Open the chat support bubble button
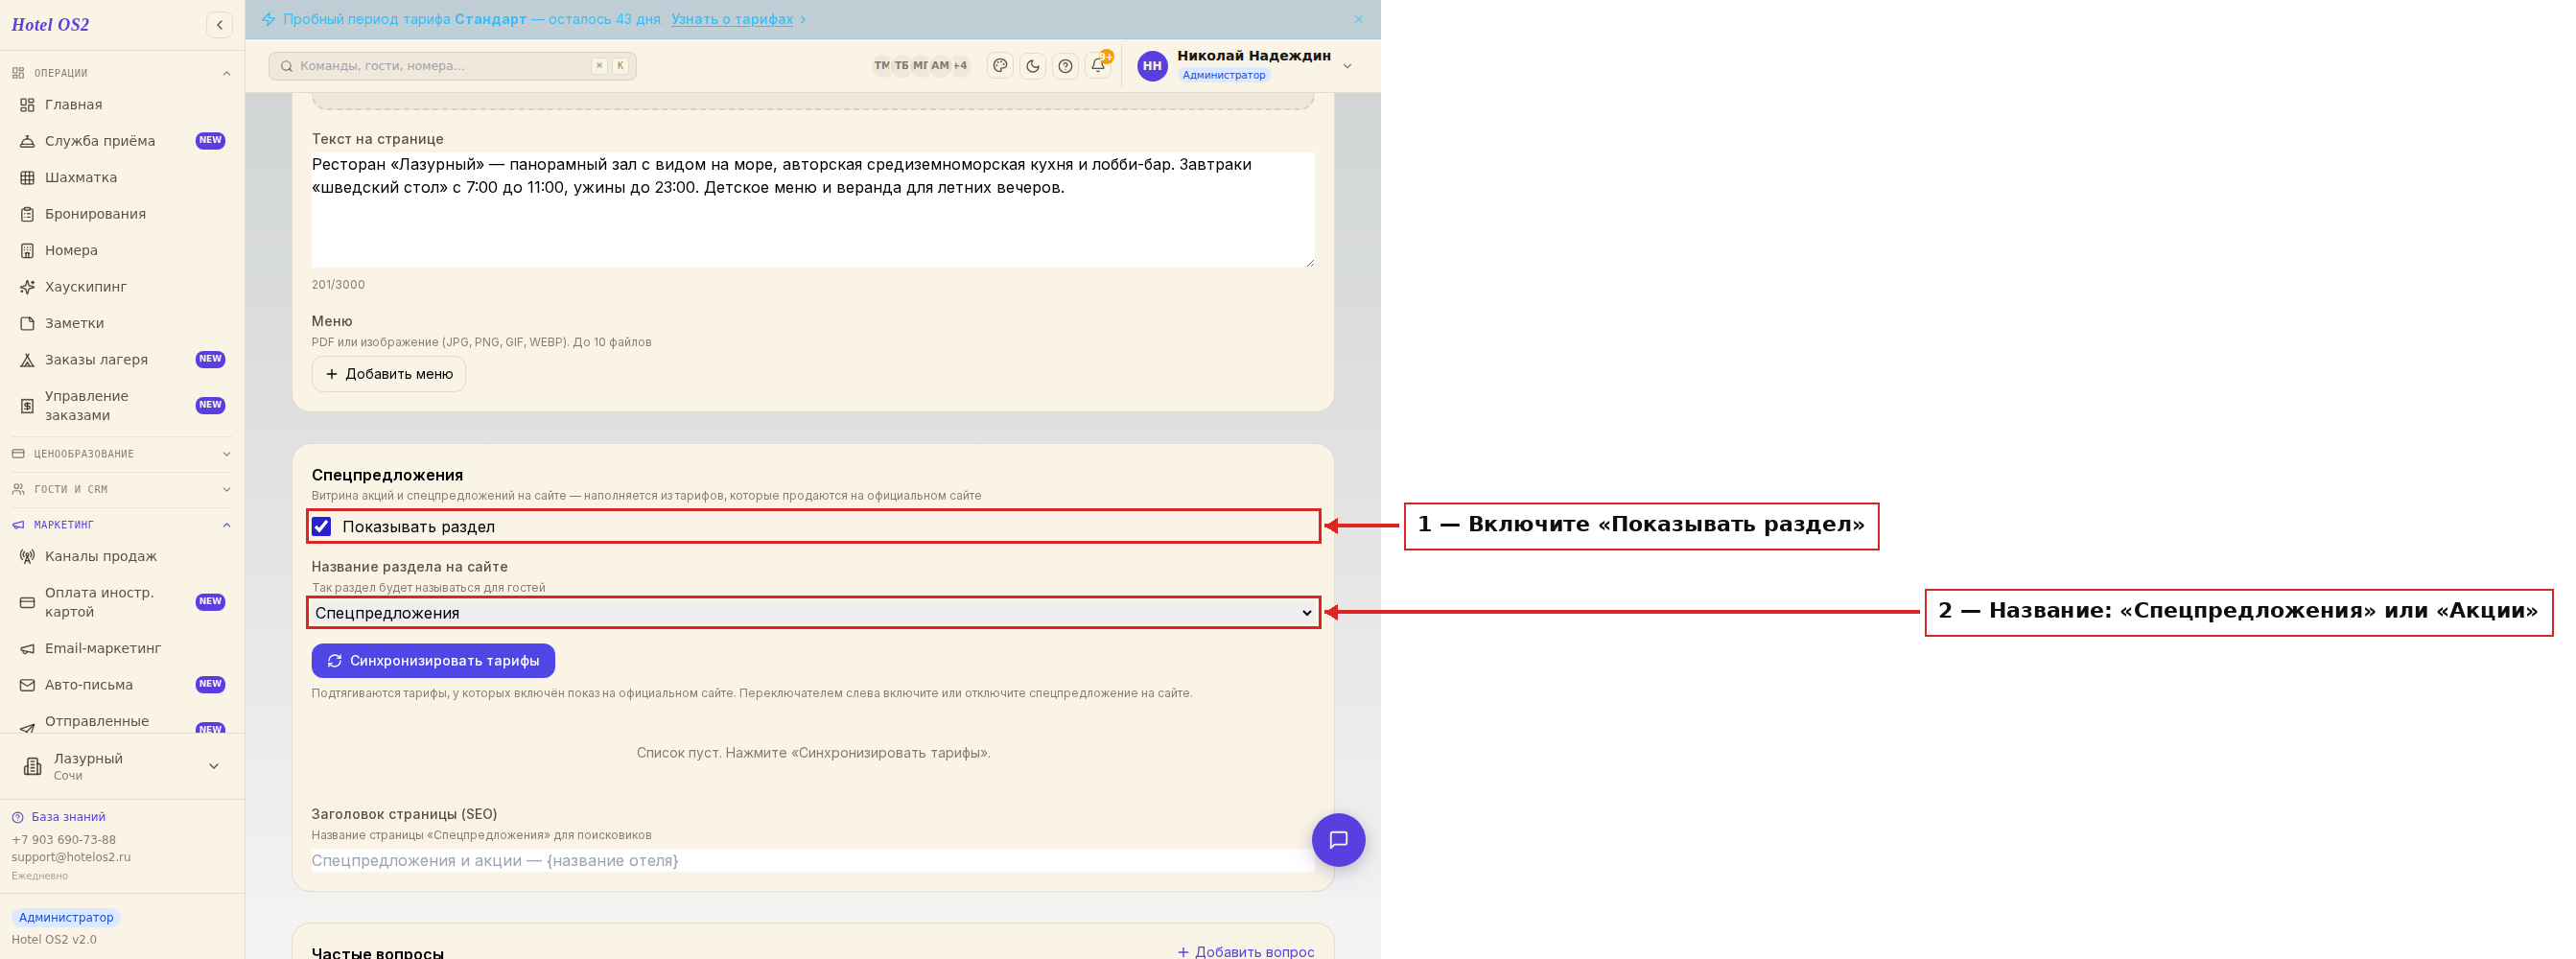This screenshot has width=2576, height=959. 1338,840
